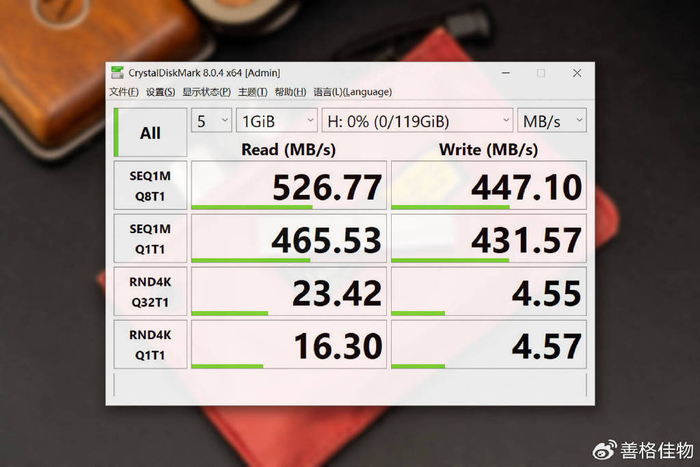Open the 显示状态(P) menu

coord(206,92)
